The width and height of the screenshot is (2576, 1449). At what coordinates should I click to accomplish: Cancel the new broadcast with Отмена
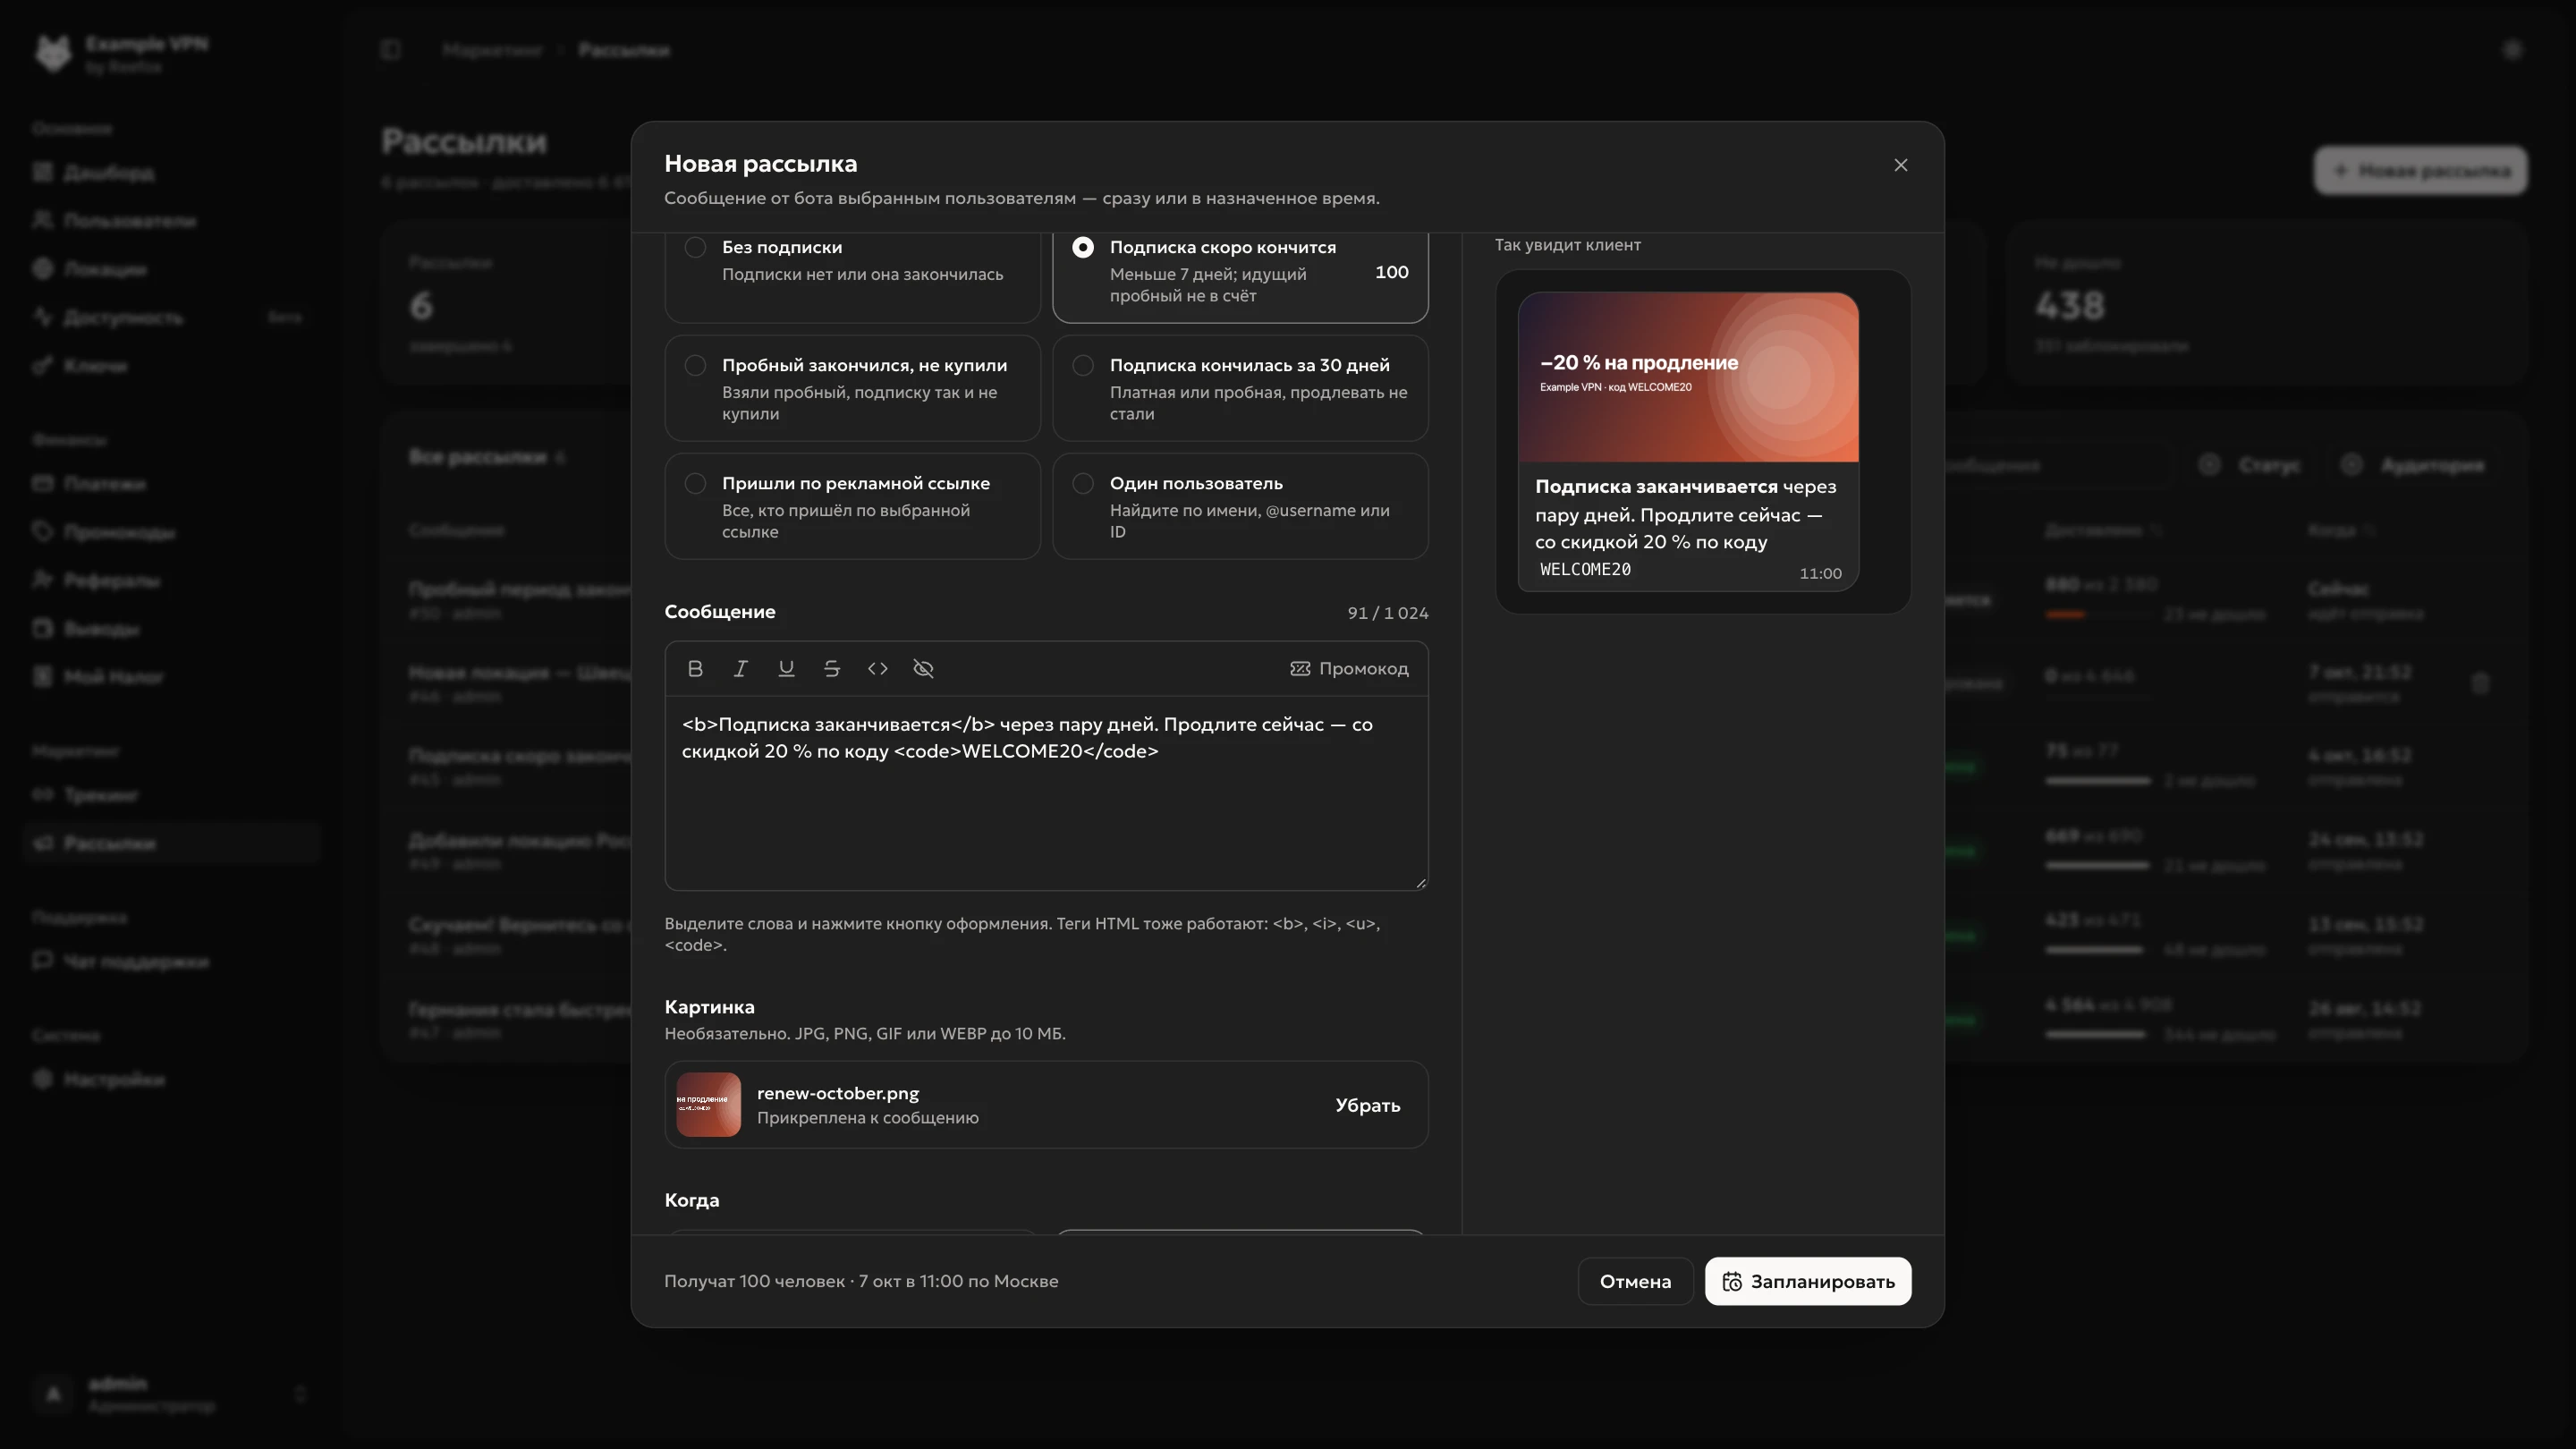coord(1635,1281)
